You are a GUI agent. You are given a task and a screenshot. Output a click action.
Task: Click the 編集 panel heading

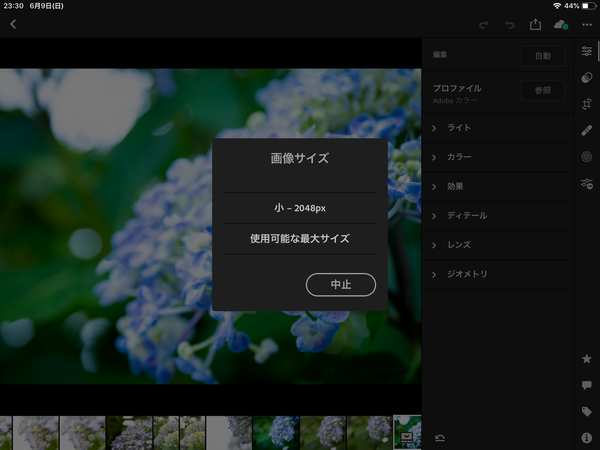point(440,55)
